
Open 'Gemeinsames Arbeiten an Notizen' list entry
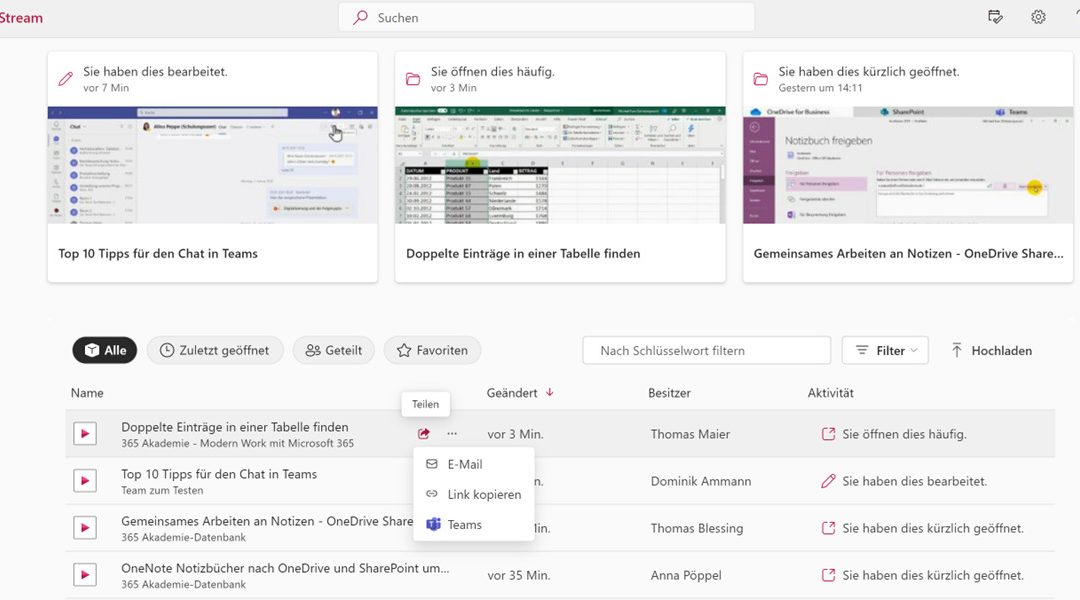pyautogui.click(x=267, y=521)
